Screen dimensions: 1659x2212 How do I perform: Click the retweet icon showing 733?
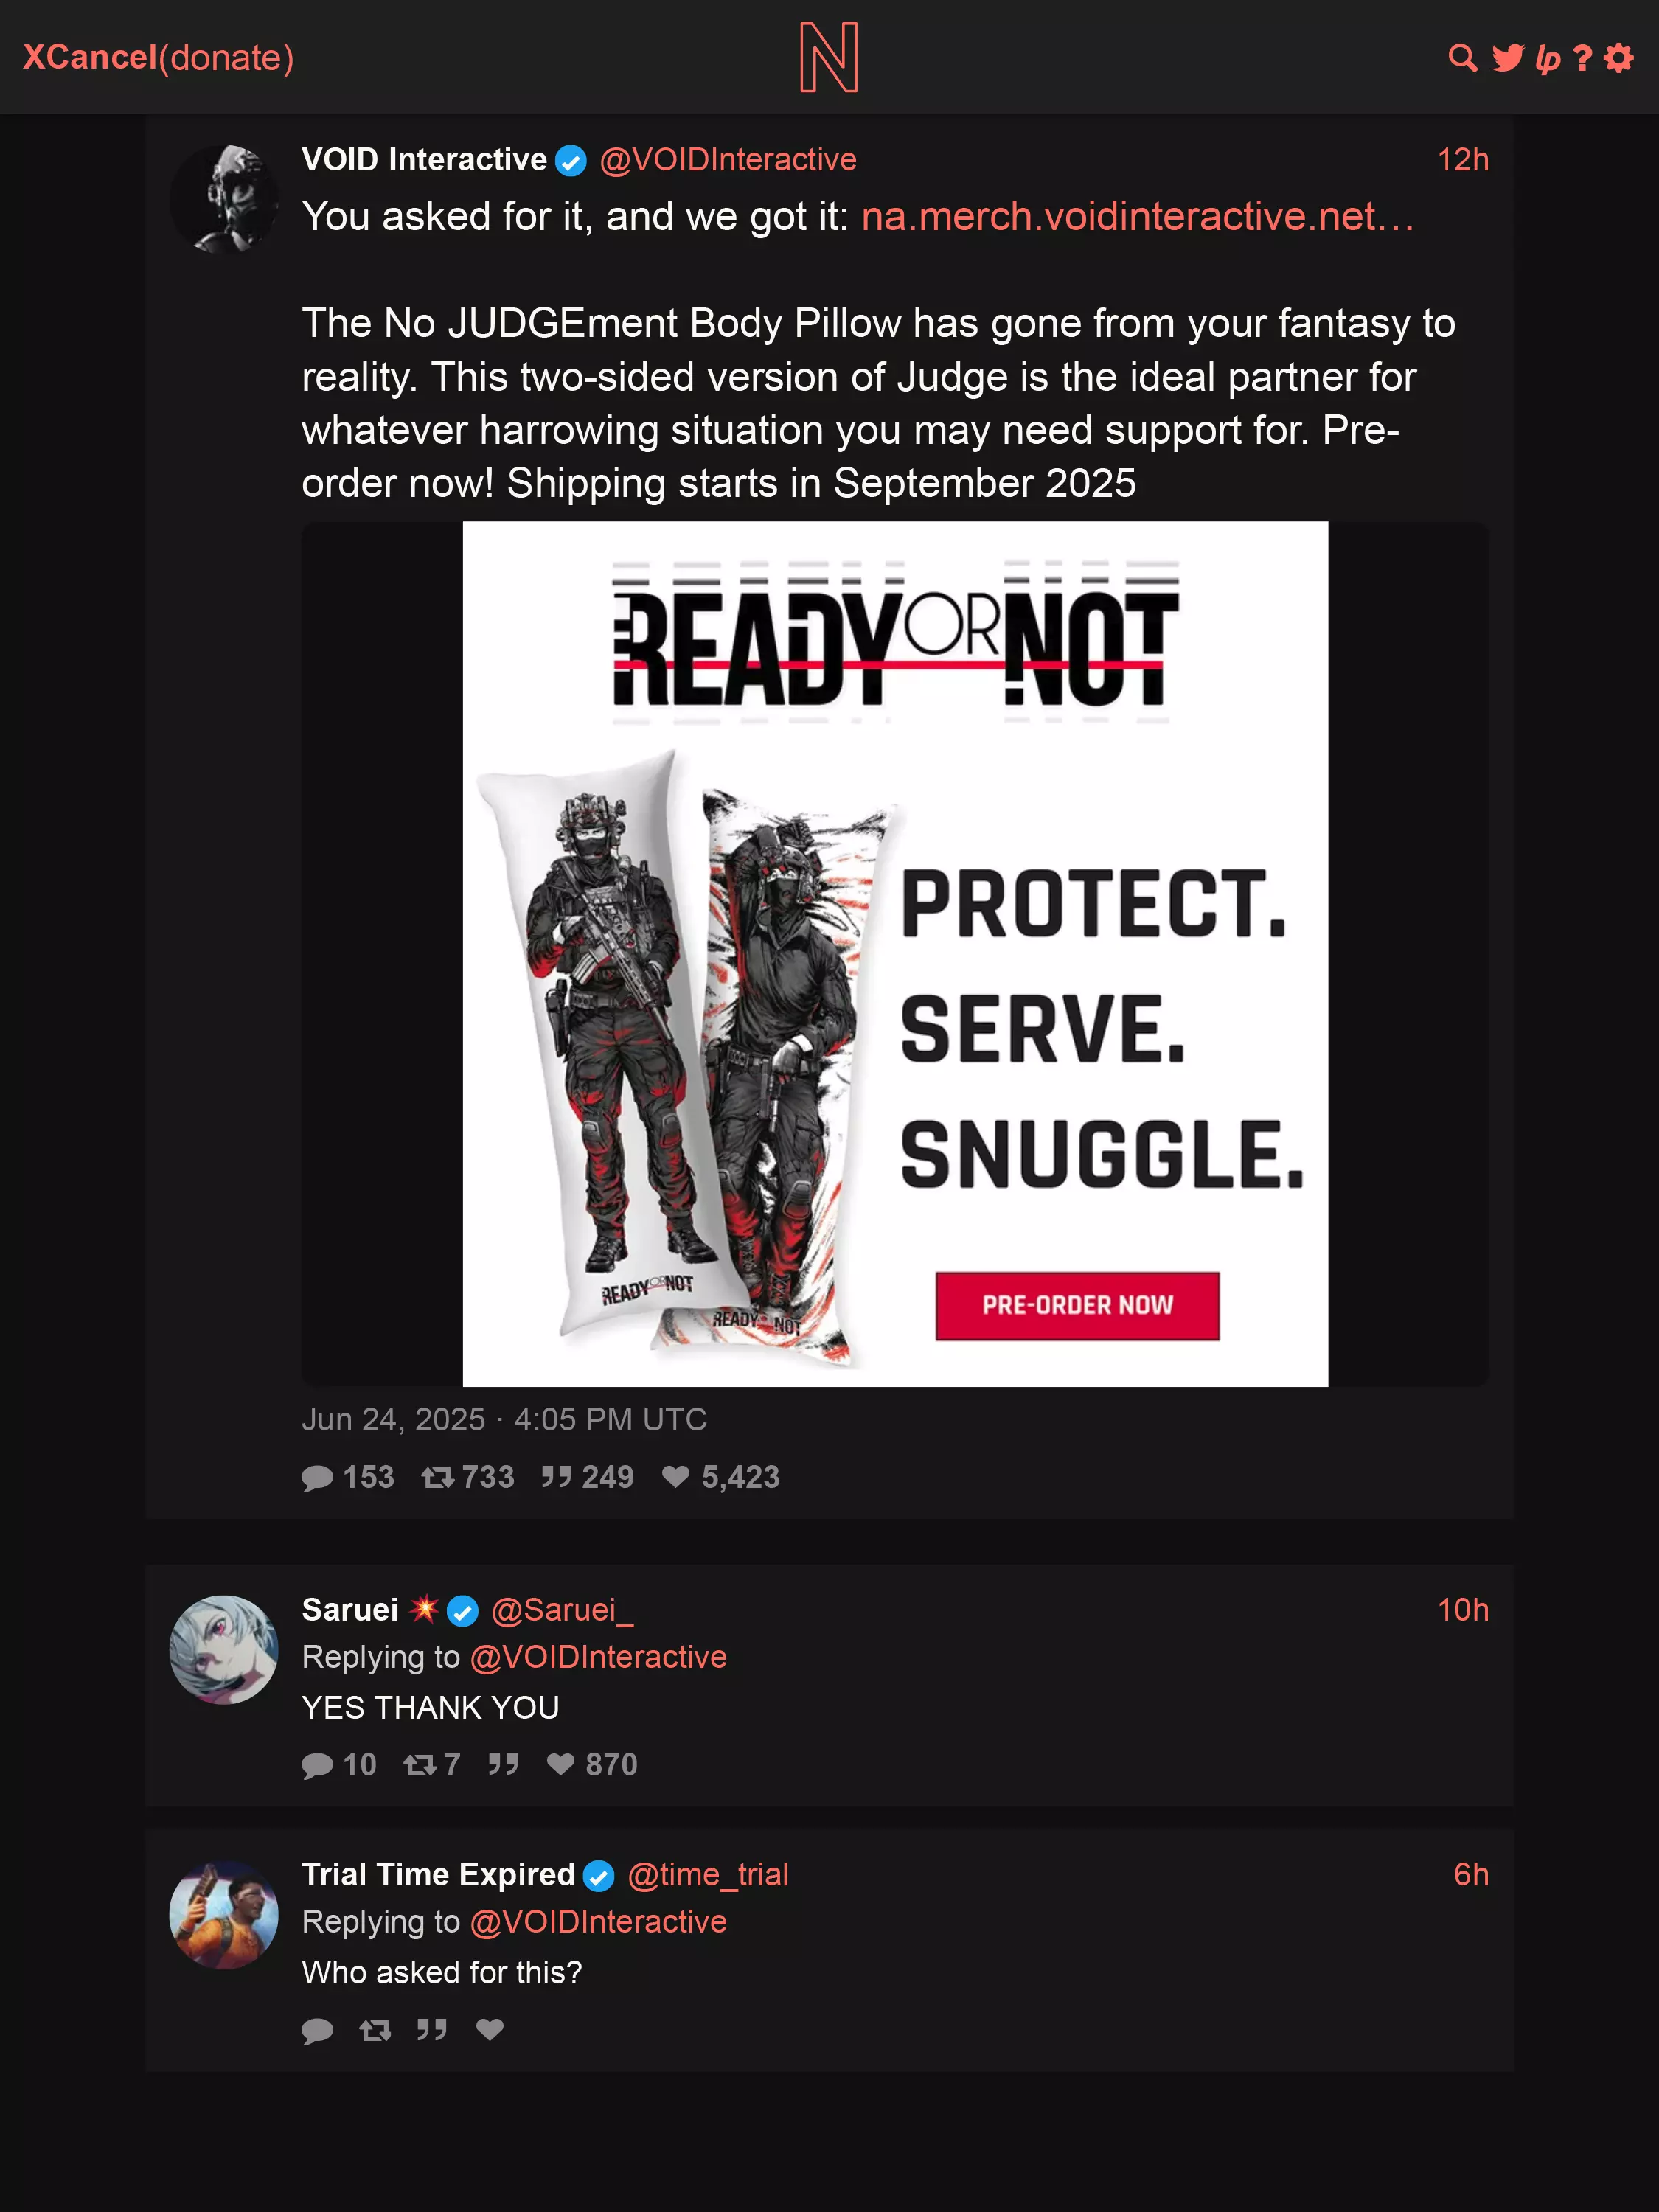437,1476
